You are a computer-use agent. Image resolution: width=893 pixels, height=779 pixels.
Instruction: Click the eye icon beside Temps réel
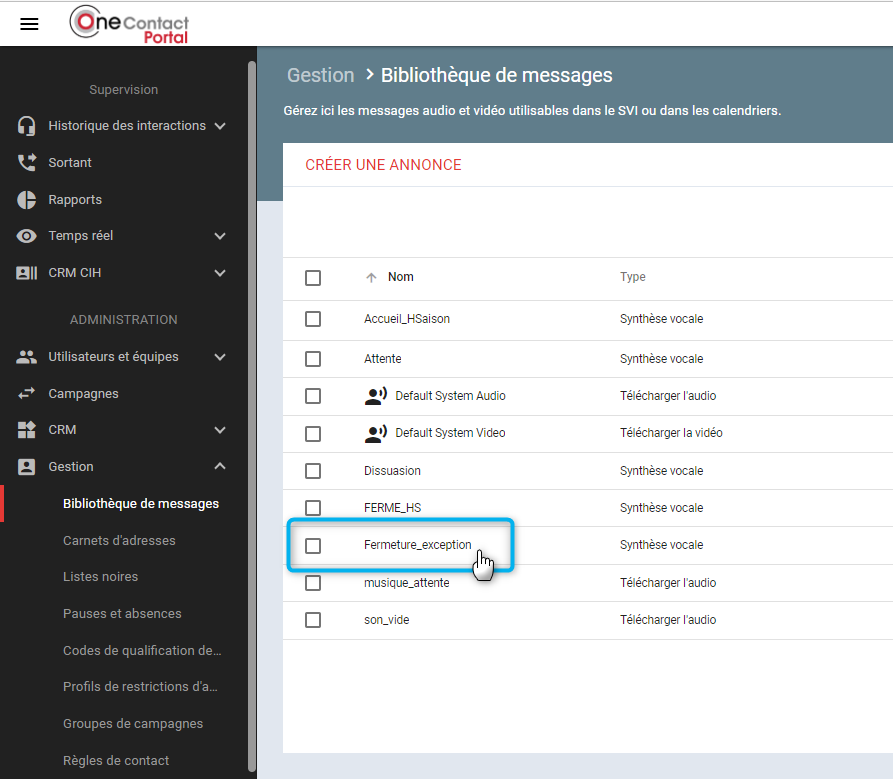(x=26, y=236)
